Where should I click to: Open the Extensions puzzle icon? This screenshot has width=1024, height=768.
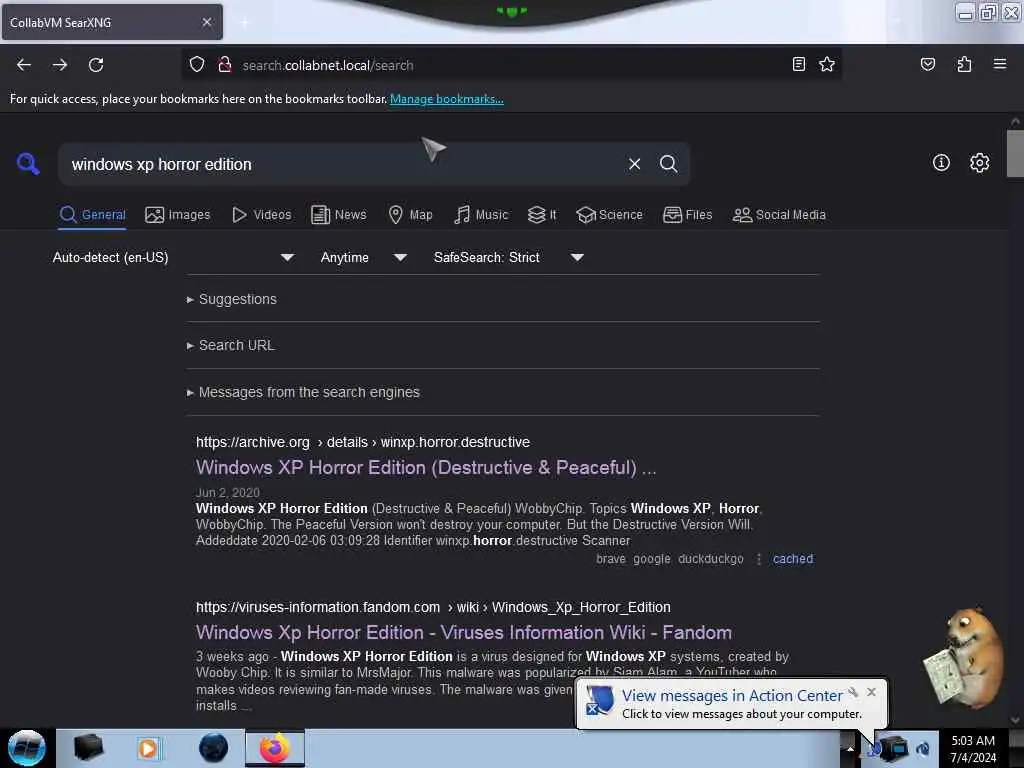tap(964, 64)
